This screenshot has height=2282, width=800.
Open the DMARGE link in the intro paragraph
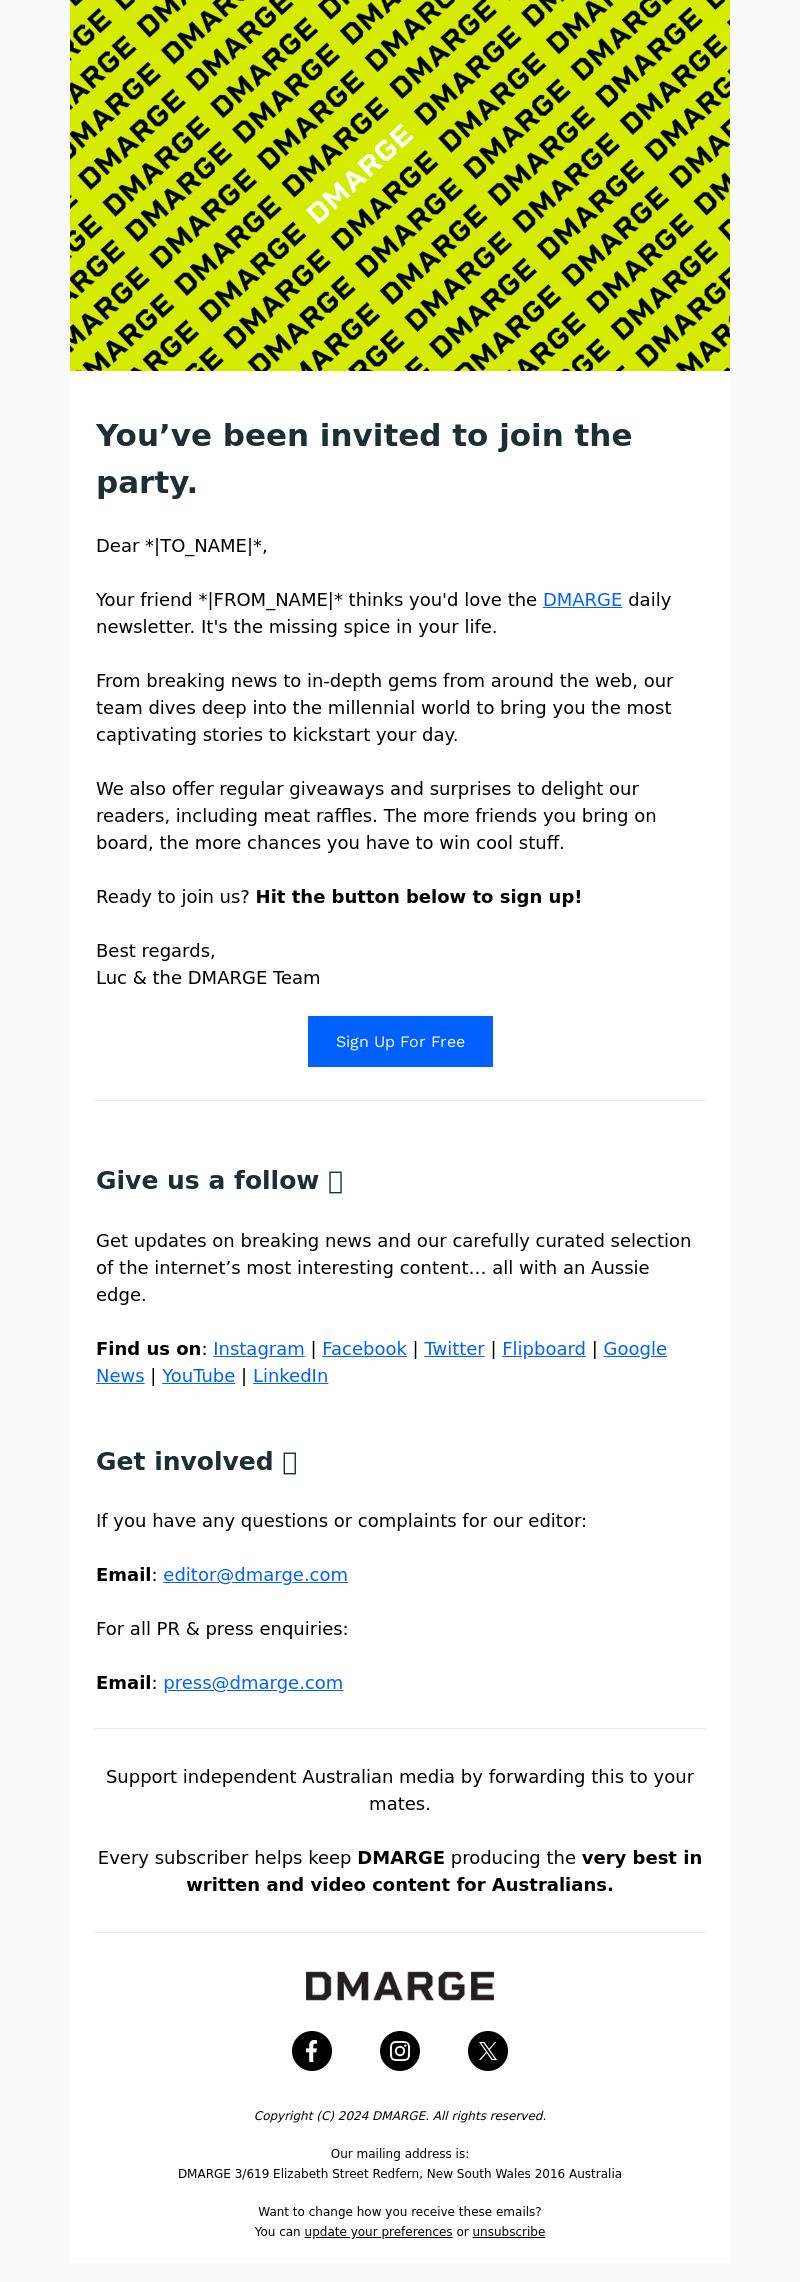pyautogui.click(x=582, y=600)
